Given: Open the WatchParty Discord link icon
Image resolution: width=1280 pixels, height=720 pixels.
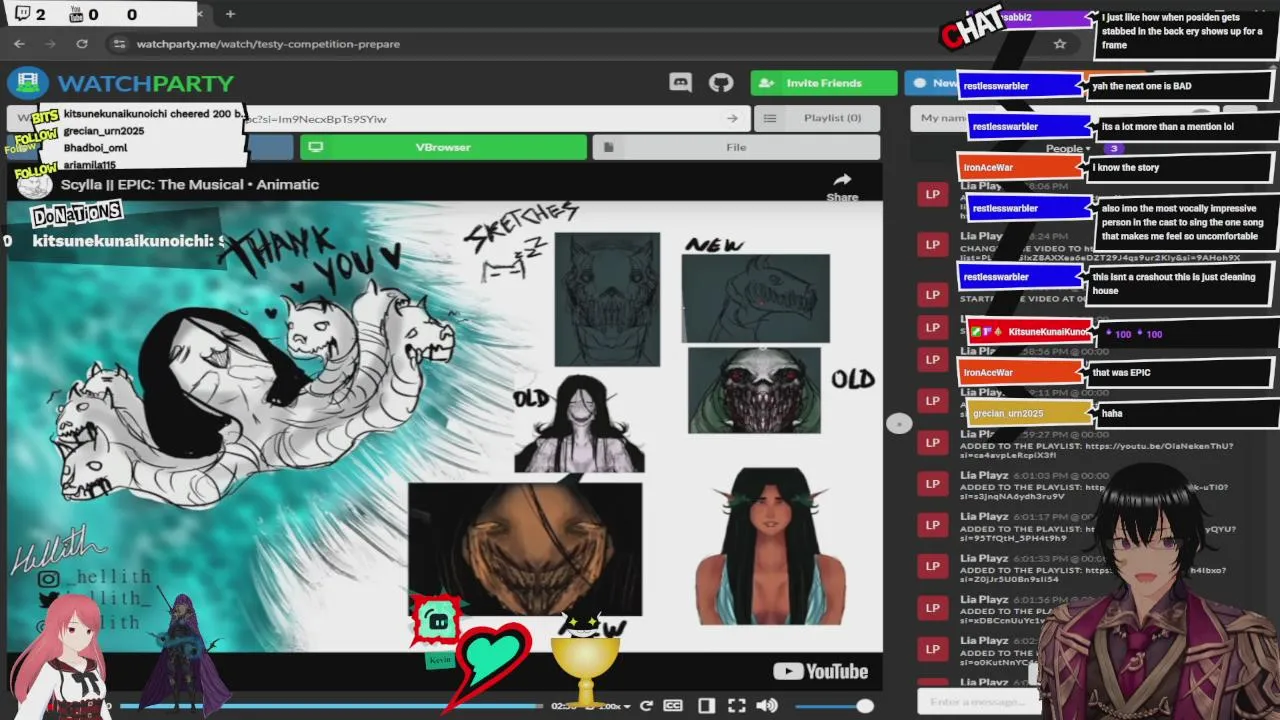Looking at the screenshot, I should tap(680, 83).
